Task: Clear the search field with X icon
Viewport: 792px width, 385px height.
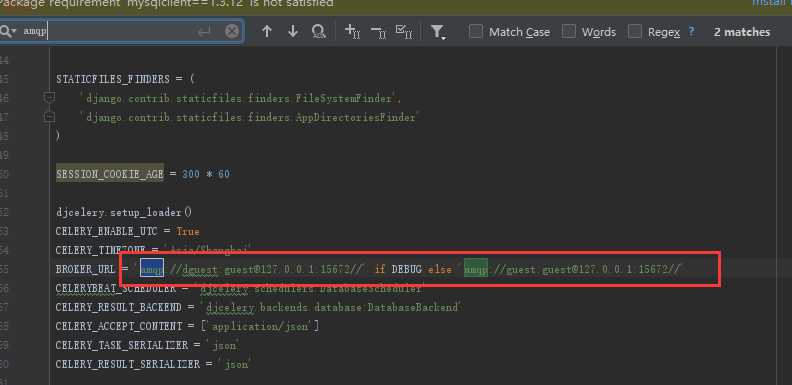Action: (x=232, y=32)
